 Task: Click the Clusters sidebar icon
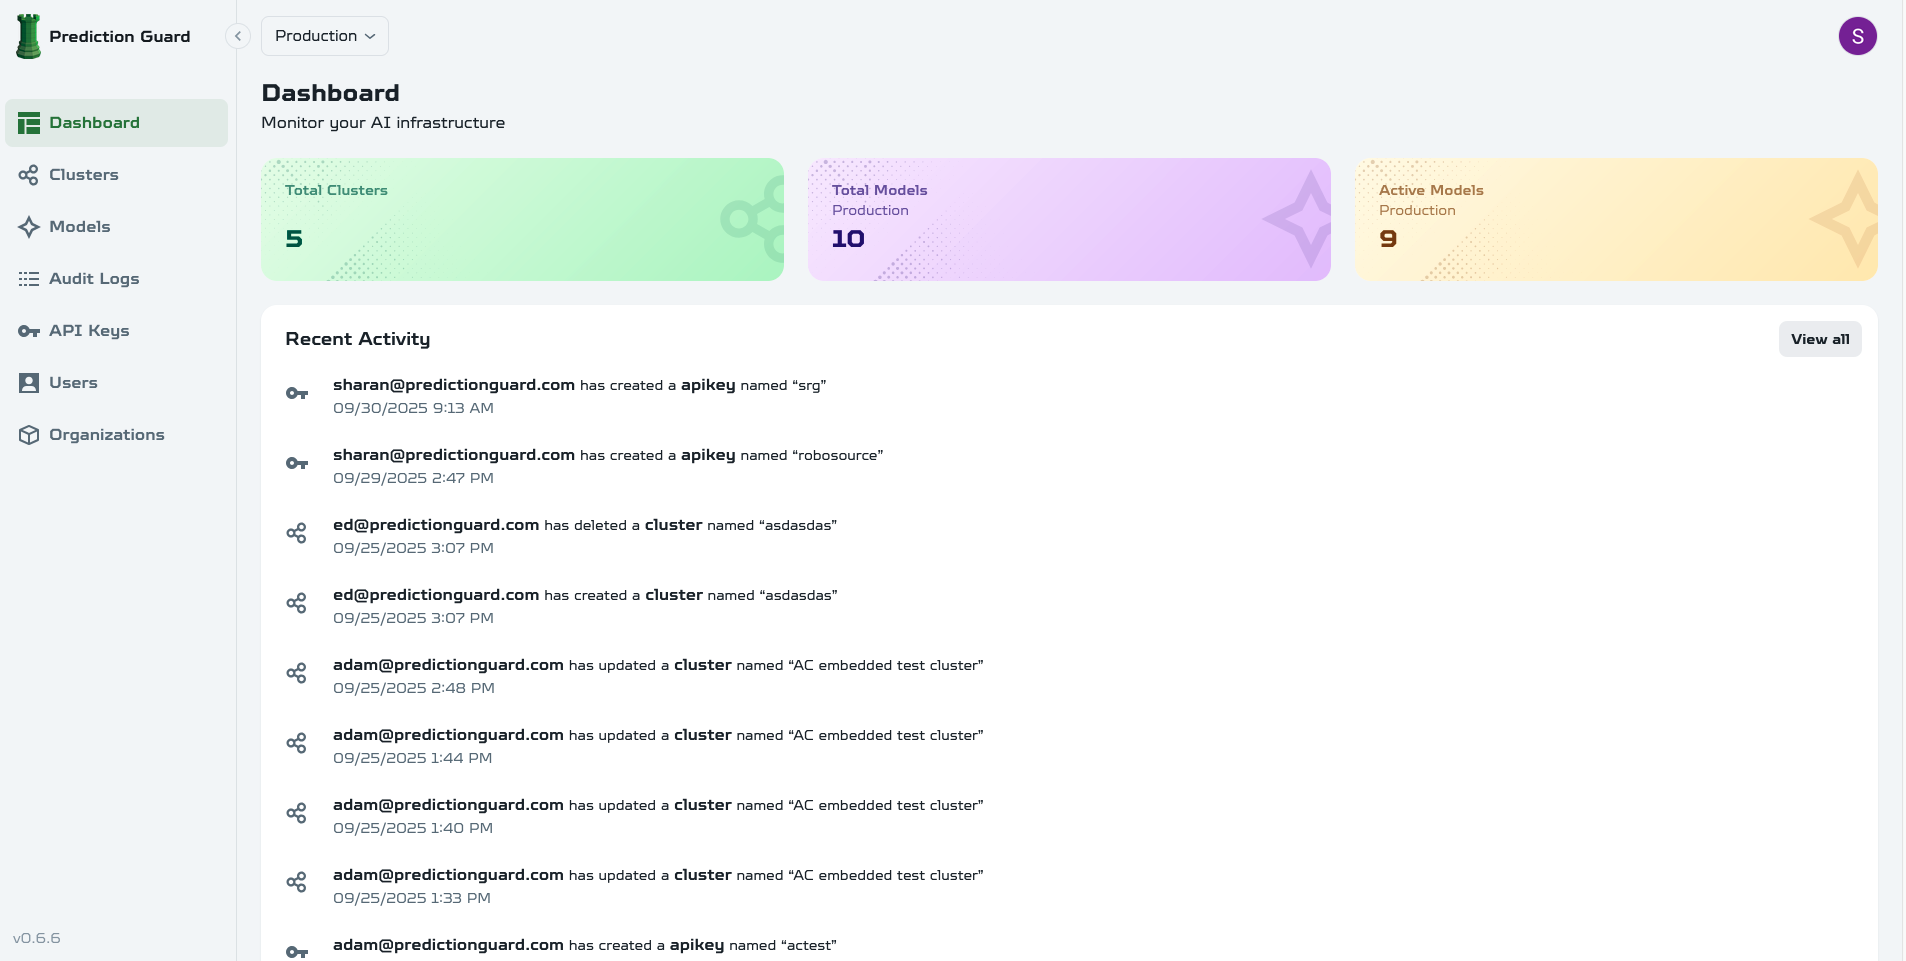[x=29, y=175]
